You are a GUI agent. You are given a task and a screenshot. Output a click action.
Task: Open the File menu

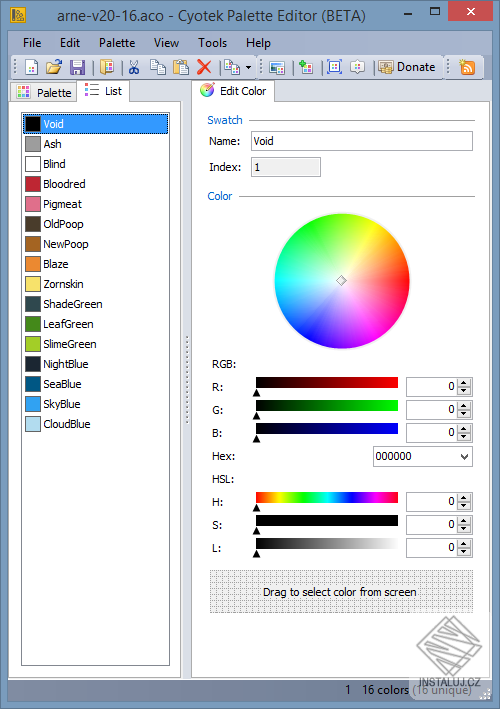[32, 43]
